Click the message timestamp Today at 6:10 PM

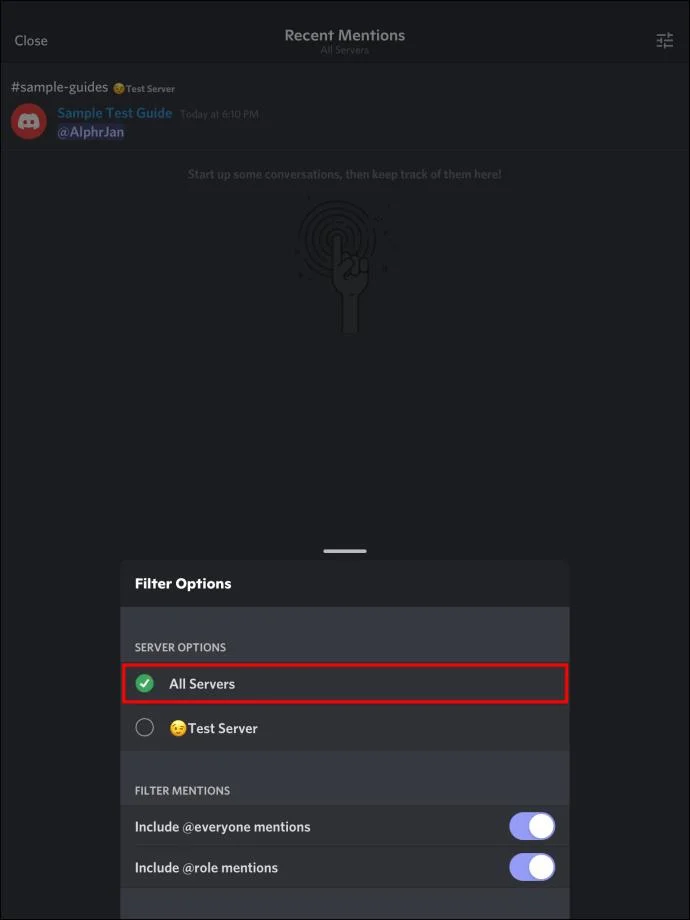(x=219, y=114)
